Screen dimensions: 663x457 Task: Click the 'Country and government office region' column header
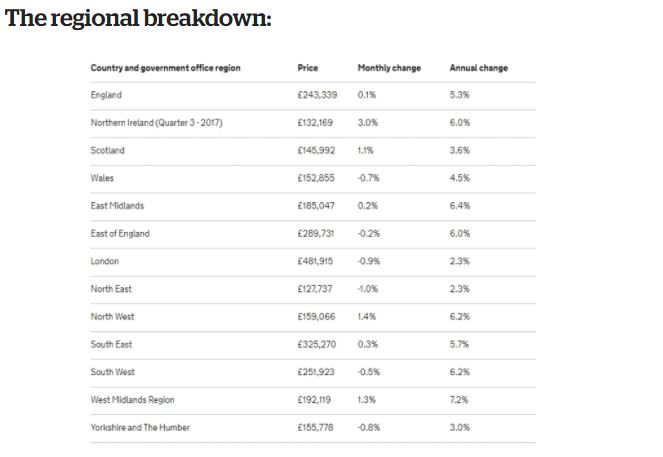[x=165, y=68]
